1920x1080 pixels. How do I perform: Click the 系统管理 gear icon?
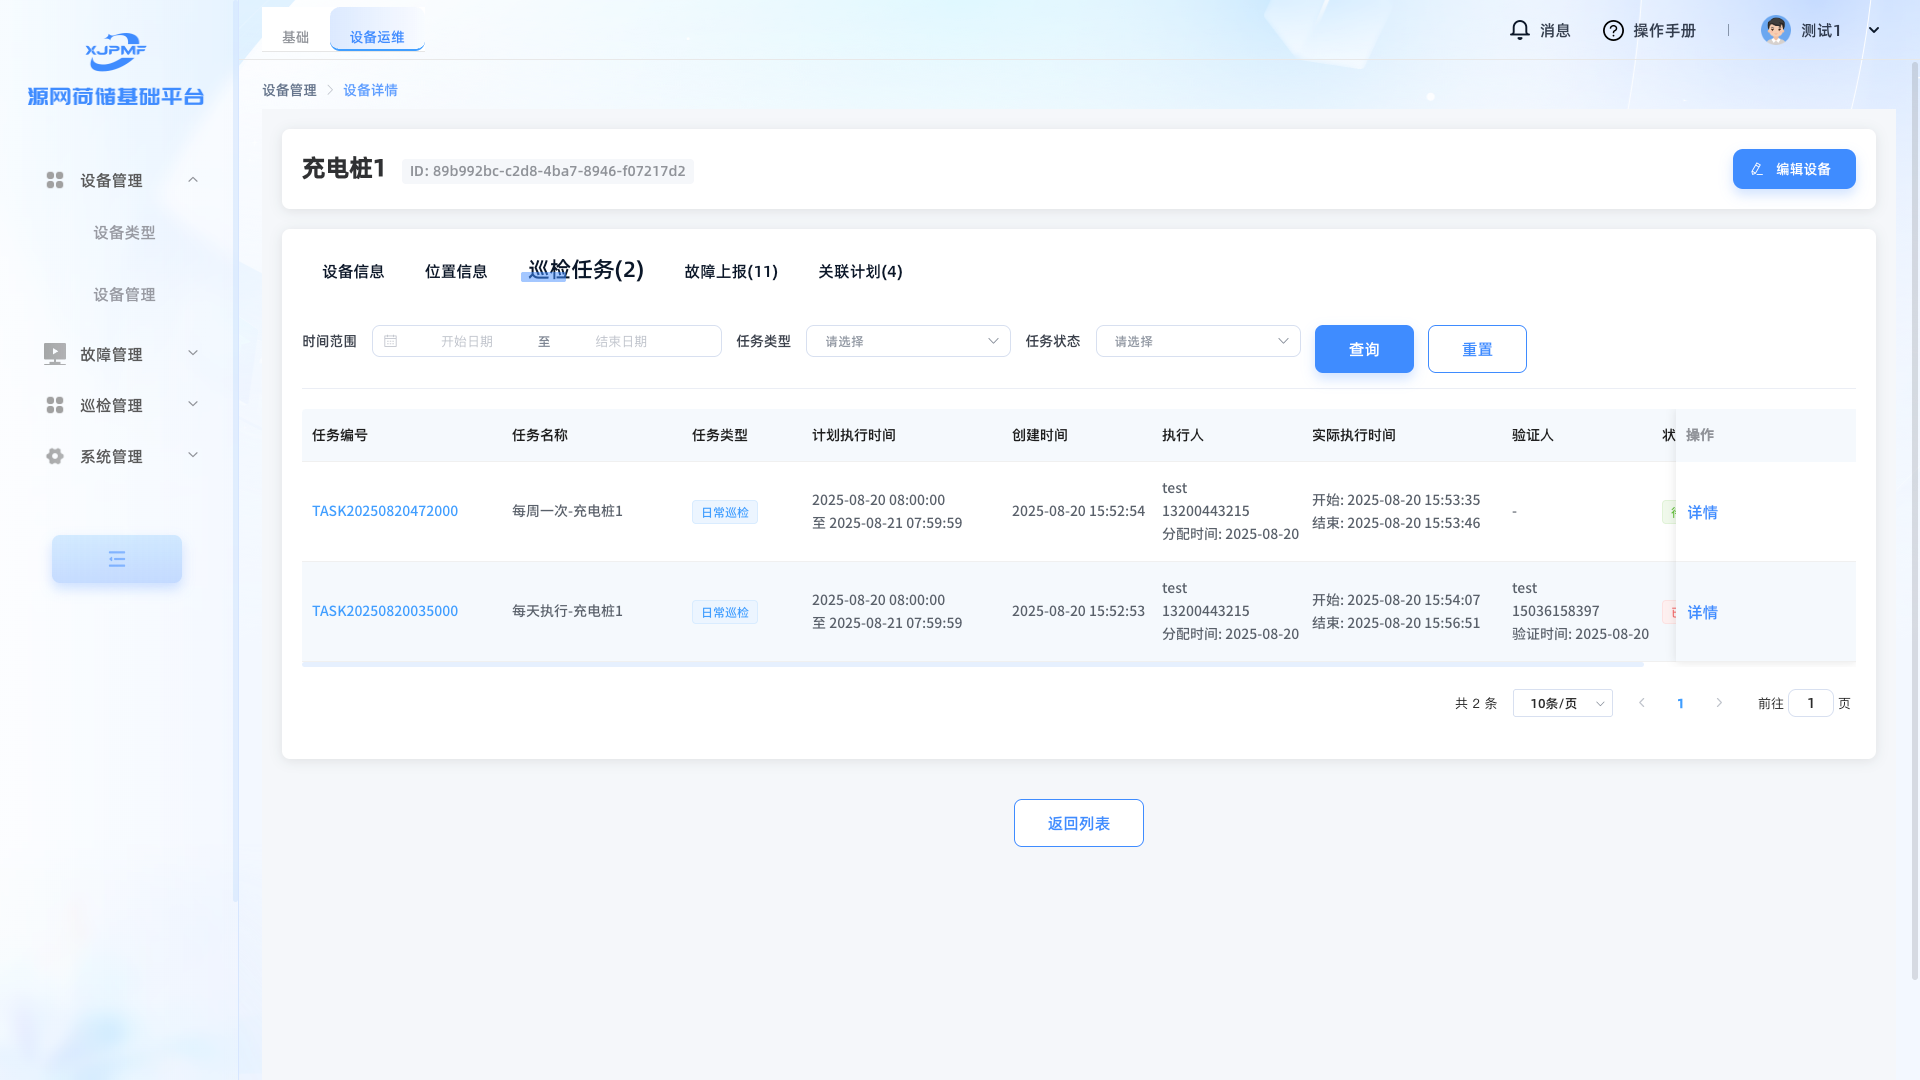click(x=55, y=456)
